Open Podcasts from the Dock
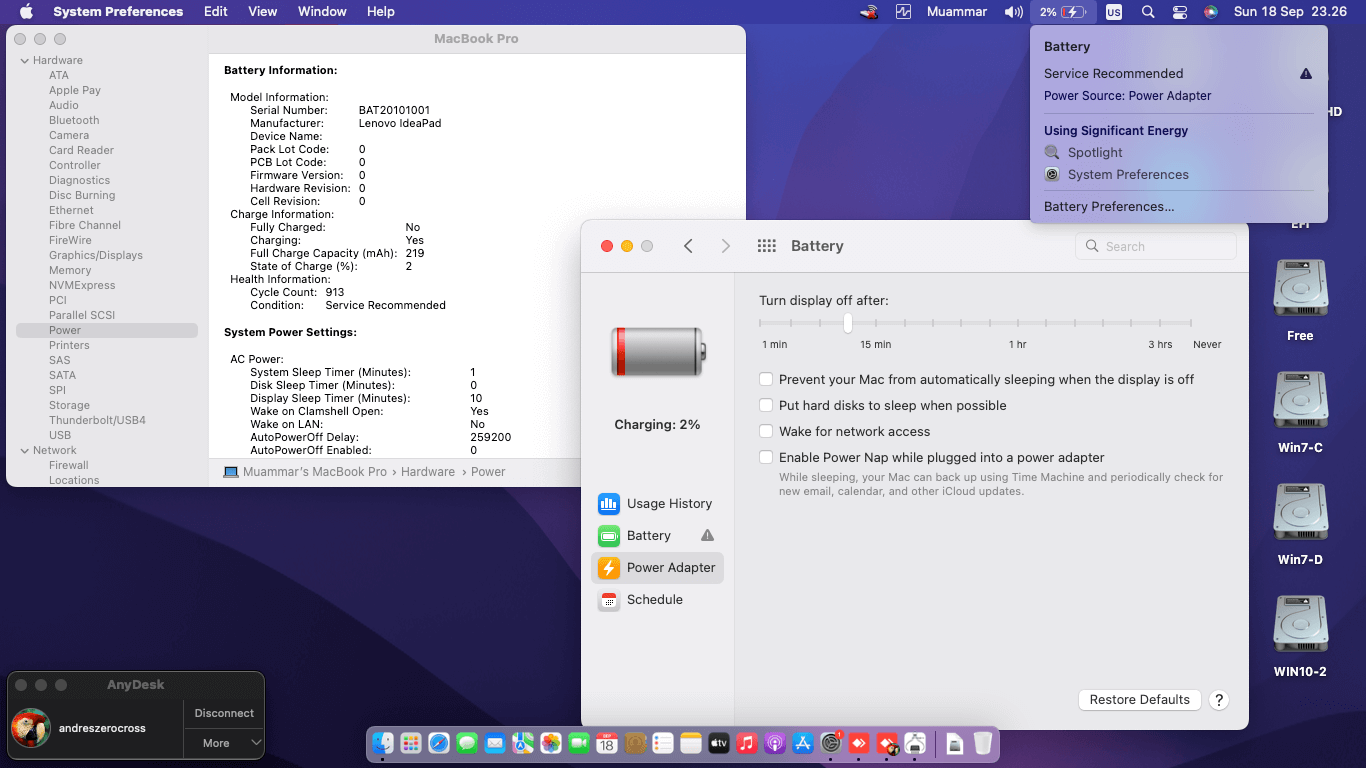 pos(775,743)
